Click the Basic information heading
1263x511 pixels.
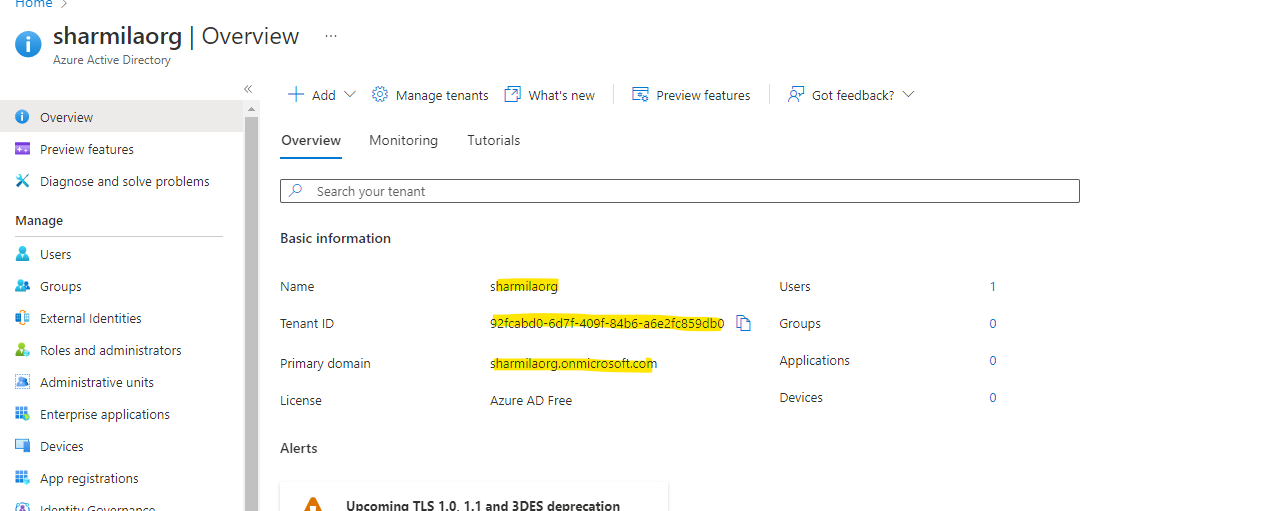335,238
